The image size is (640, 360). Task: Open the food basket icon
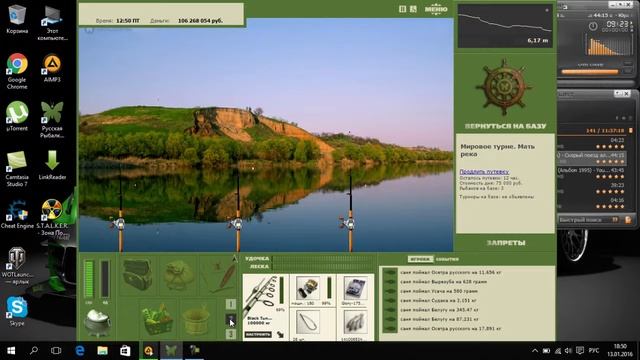coord(157,320)
